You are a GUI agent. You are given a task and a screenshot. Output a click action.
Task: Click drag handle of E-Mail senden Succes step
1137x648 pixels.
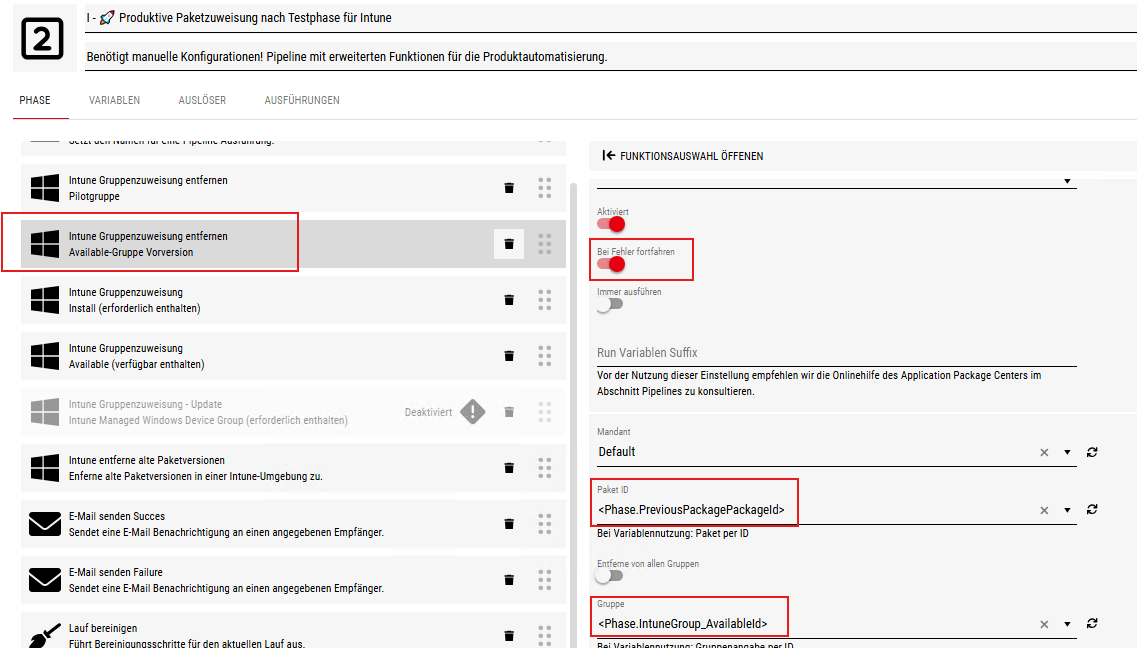tap(545, 524)
